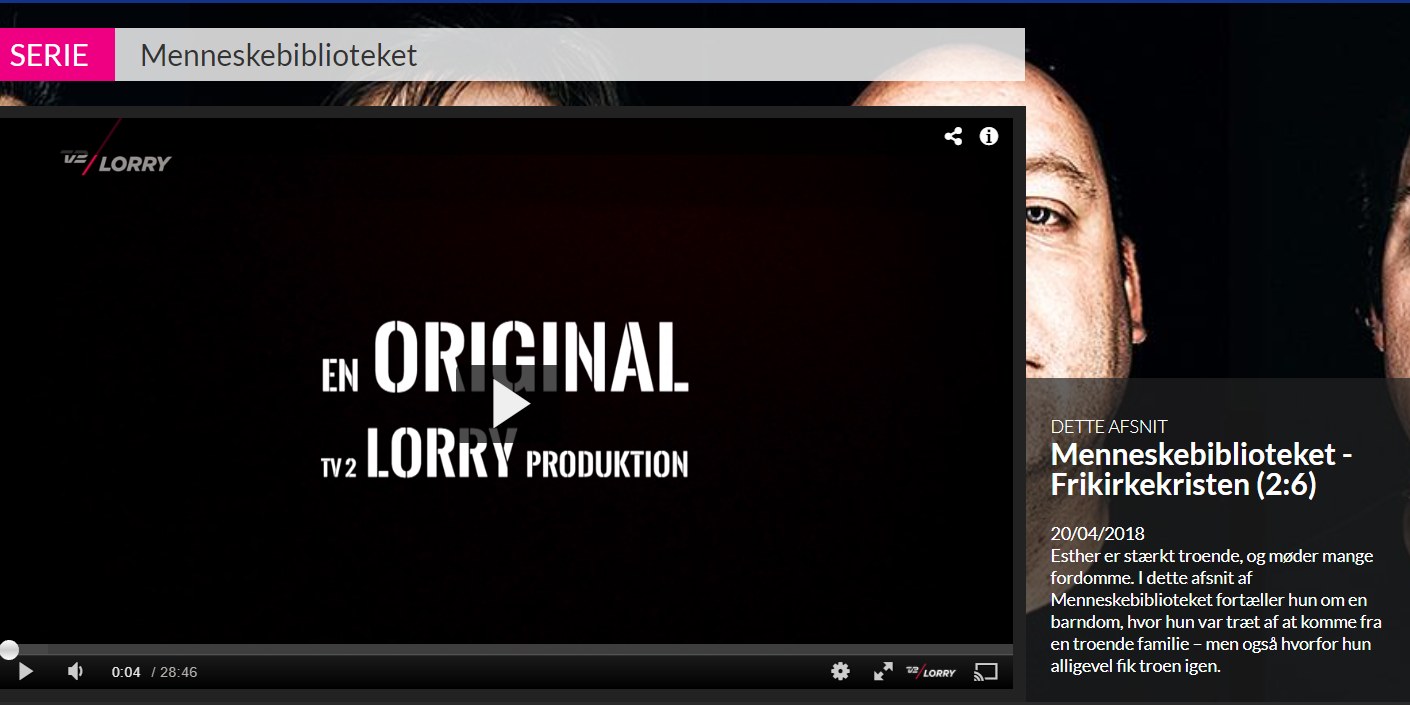Click the TV2 Lorry logo in control bar

[x=931, y=672]
